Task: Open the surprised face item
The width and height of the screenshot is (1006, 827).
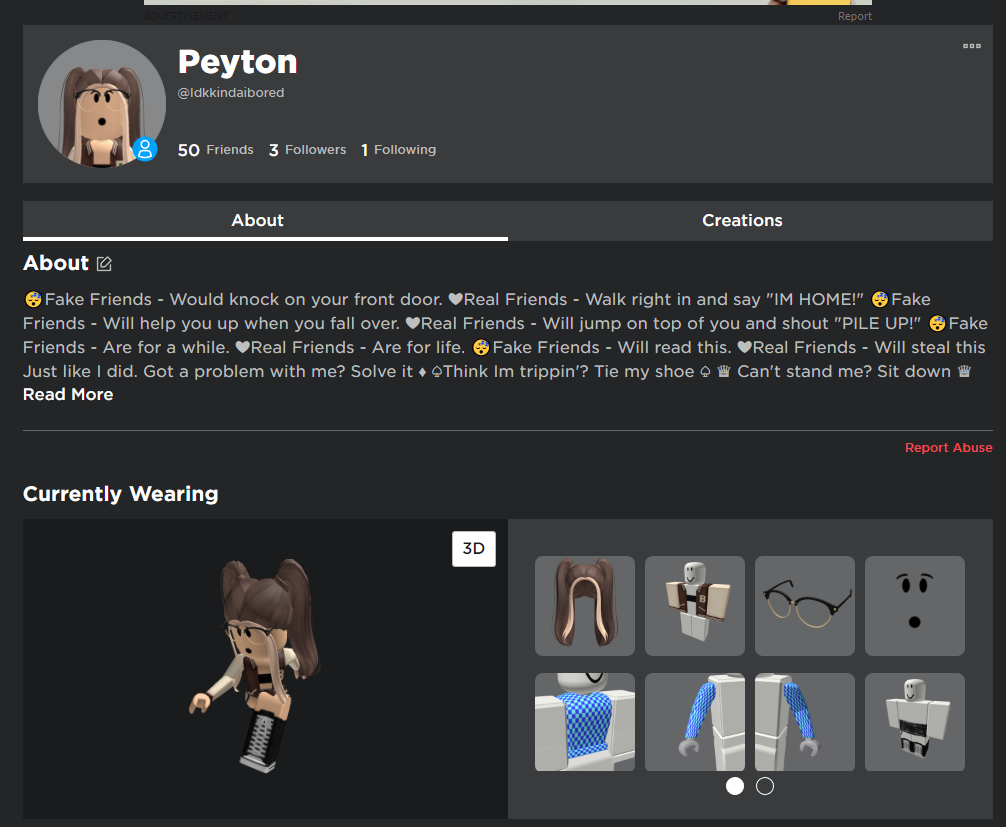Action: pyautogui.click(x=915, y=606)
